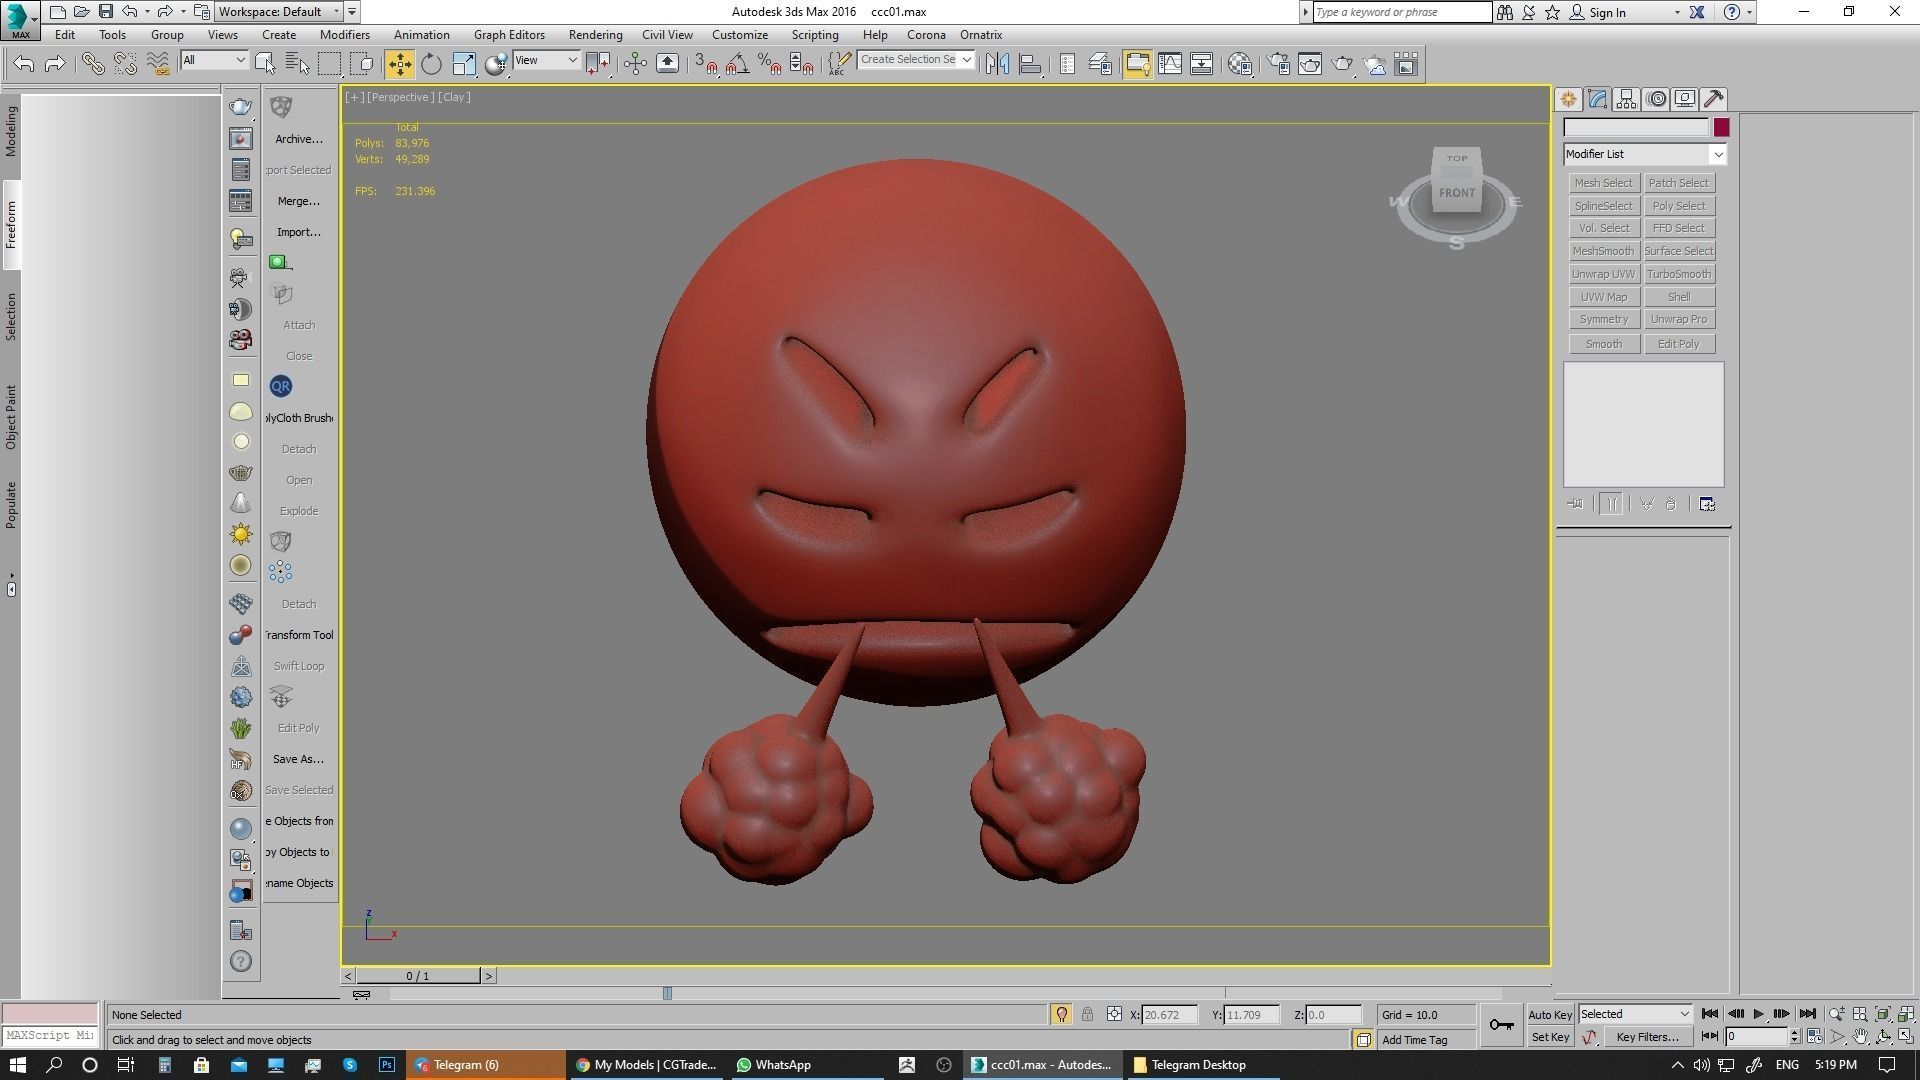The image size is (1920, 1080).
Task: Click the Zoom Extents All viewport icon
Action: 1906,1014
